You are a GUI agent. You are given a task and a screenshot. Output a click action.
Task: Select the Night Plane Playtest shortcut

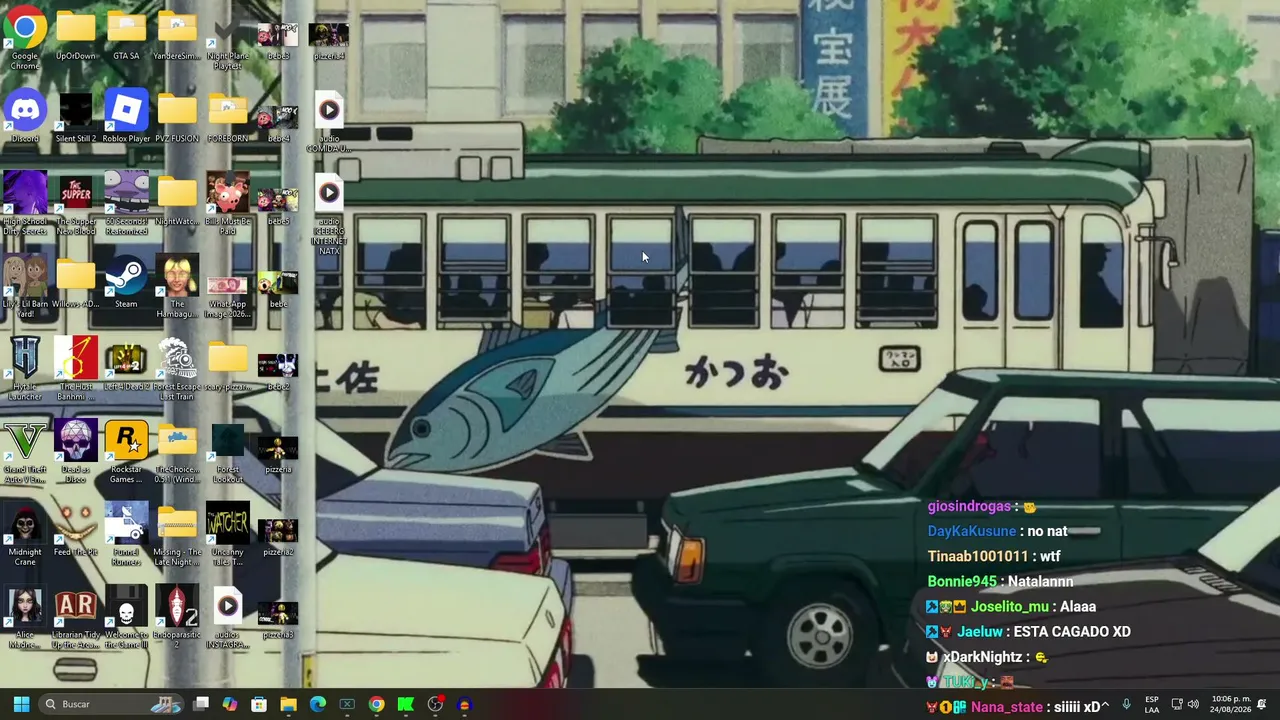pos(228,41)
